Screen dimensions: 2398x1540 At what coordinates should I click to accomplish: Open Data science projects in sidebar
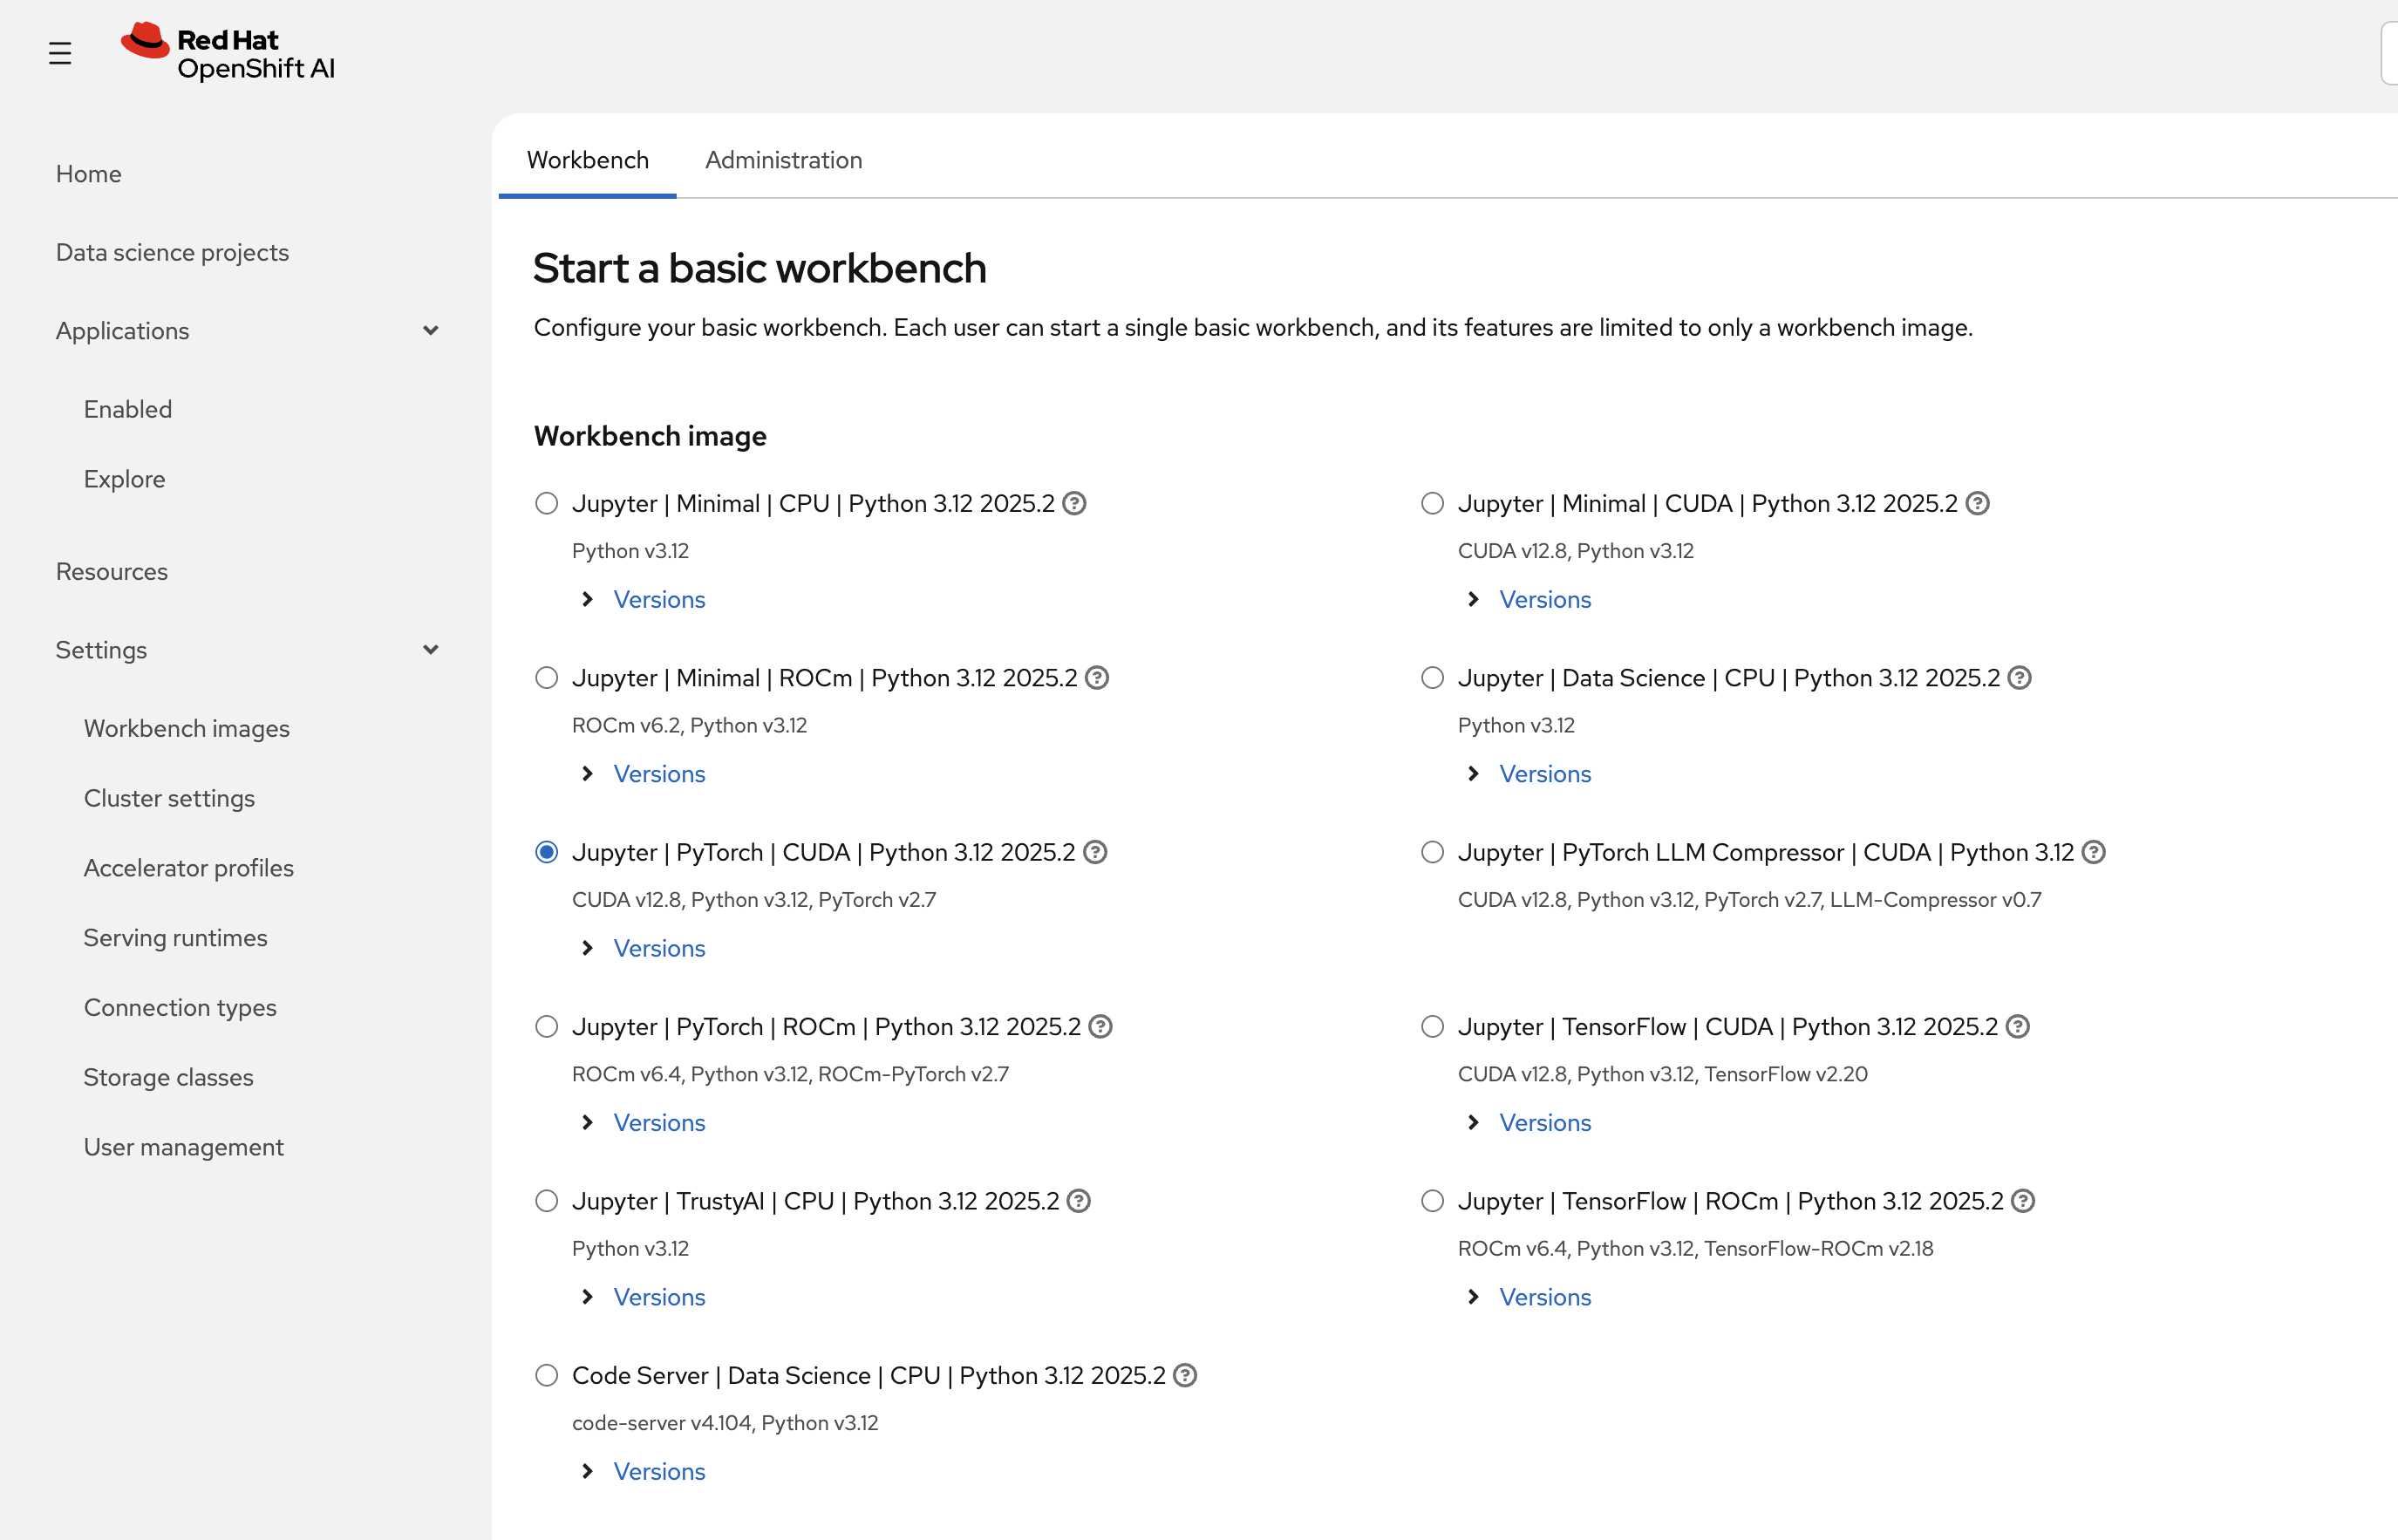[172, 252]
